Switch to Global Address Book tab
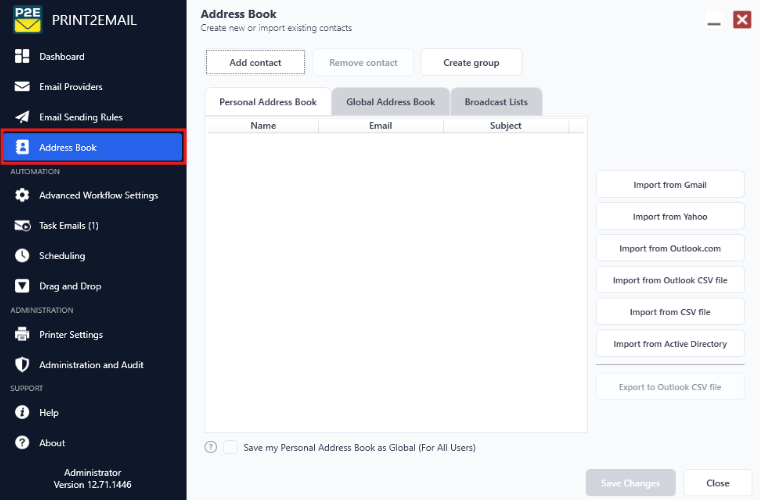Image resolution: width=760 pixels, height=500 pixels. click(x=390, y=102)
